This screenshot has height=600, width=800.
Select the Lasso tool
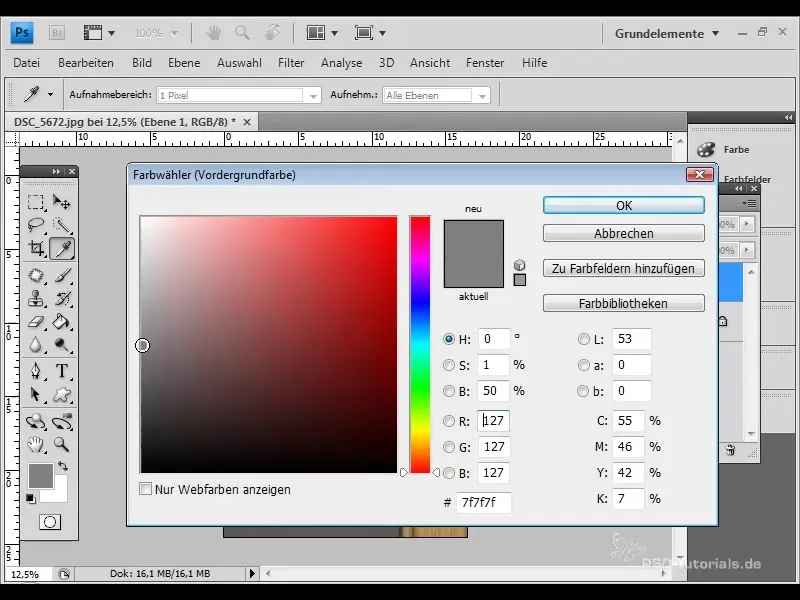36,225
